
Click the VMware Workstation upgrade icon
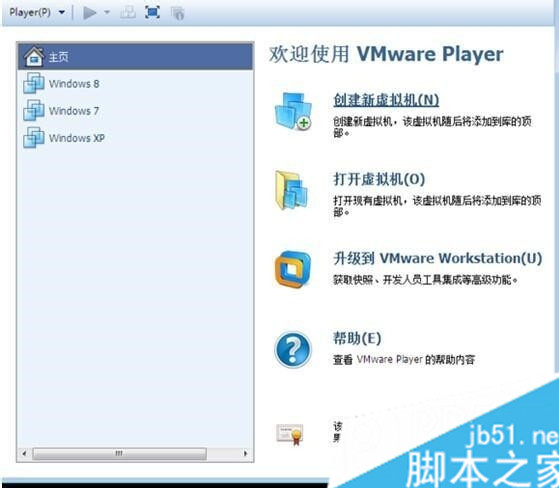tap(293, 269)
